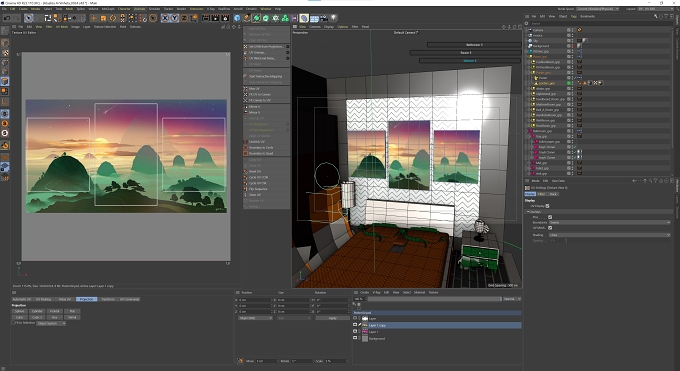Open the Shading dropdown in the Attributes panel
680x371 pixels.
(609, 235)
